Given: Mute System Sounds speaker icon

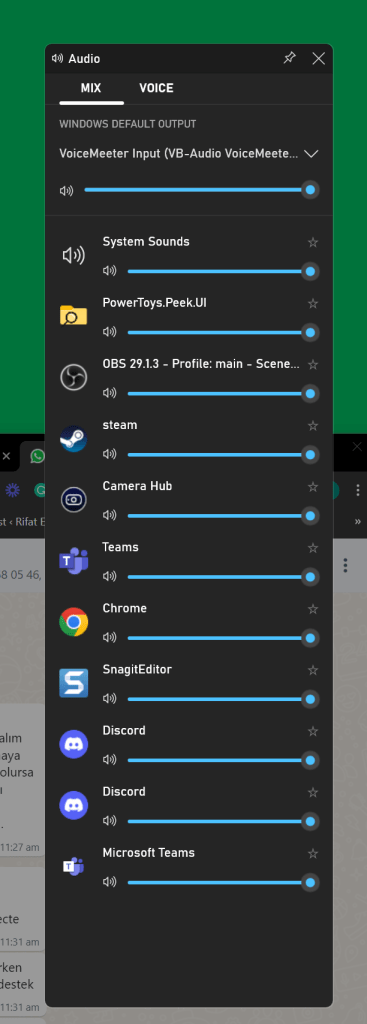Looking at the screenshot, I should tap(109, 271).
